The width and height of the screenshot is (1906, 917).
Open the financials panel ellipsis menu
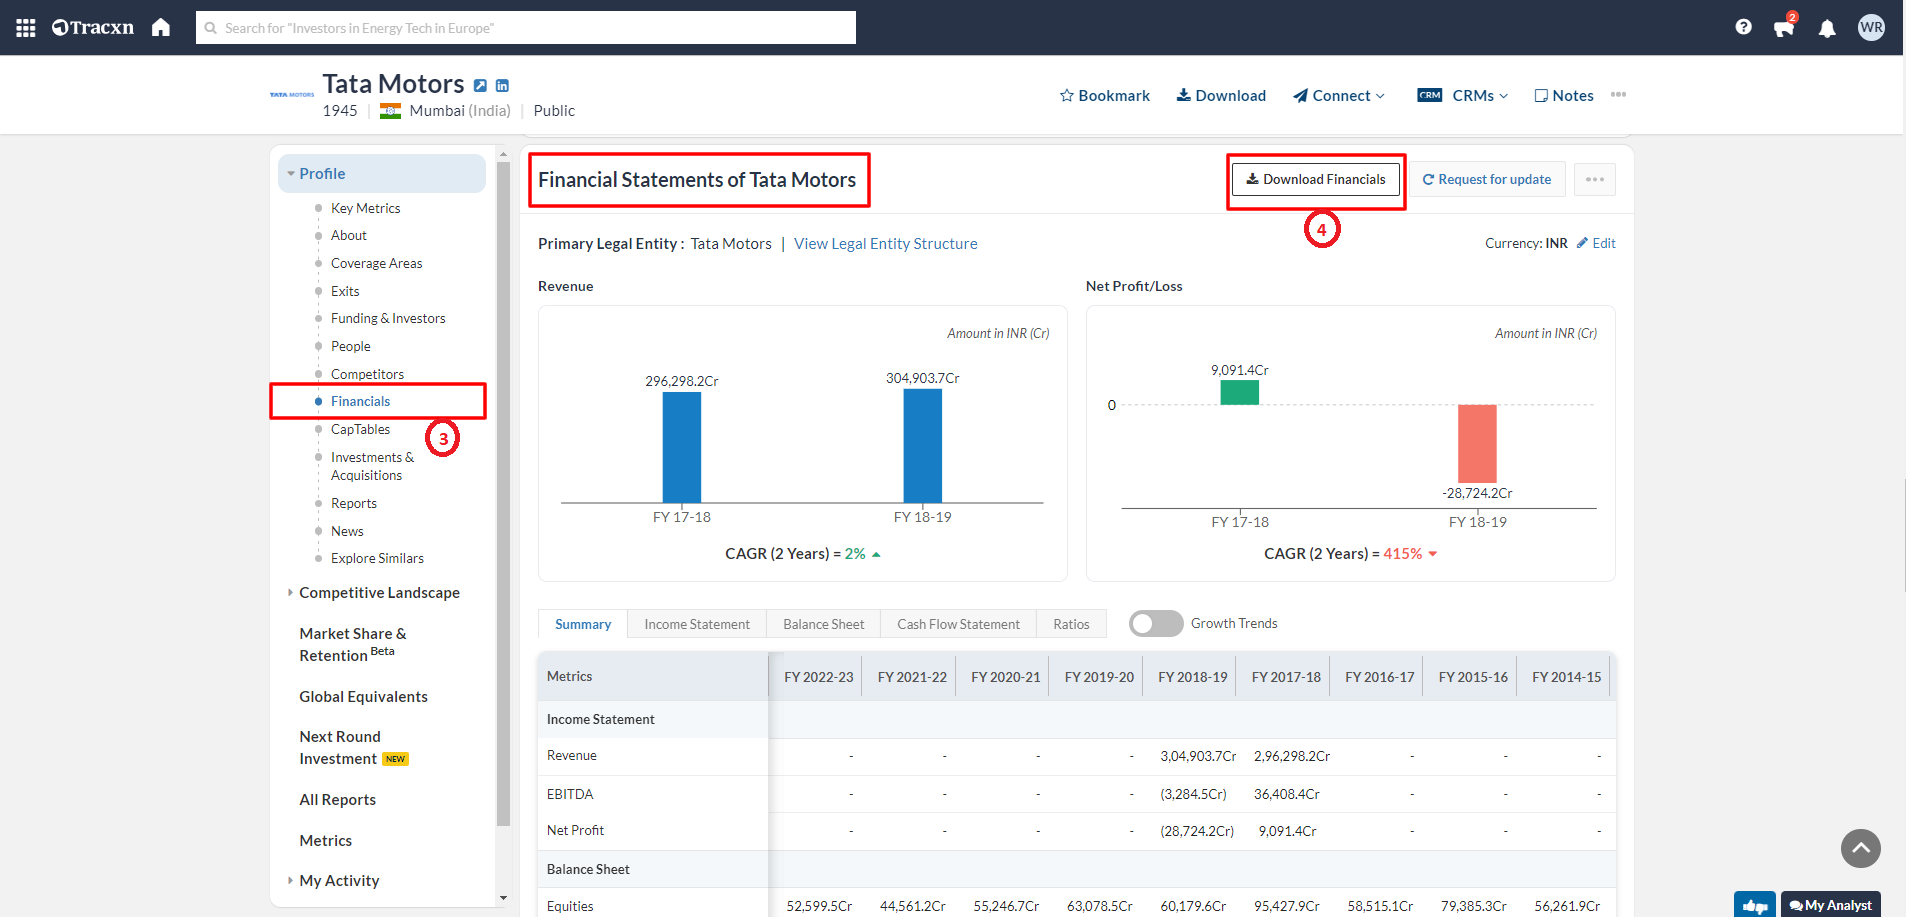(1595, 179)
